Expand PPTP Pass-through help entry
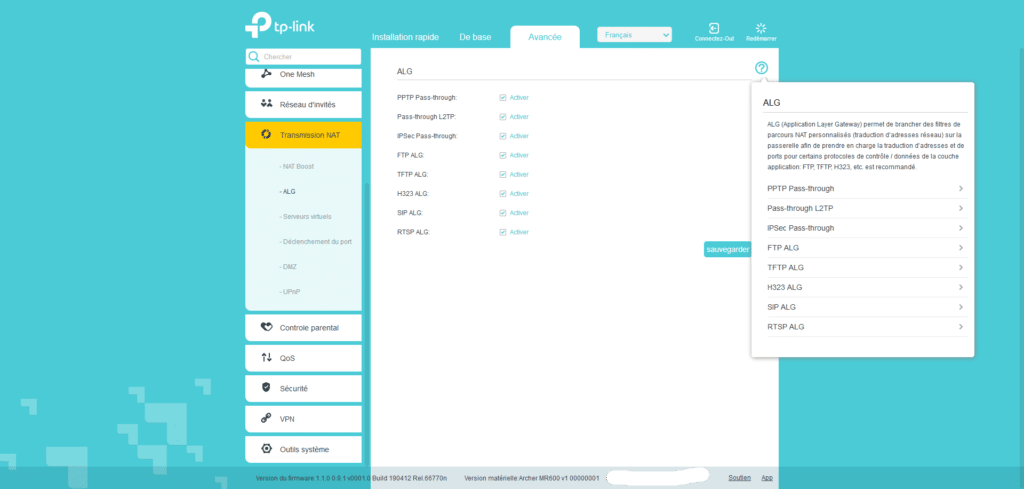 click(x=863, y=188)
